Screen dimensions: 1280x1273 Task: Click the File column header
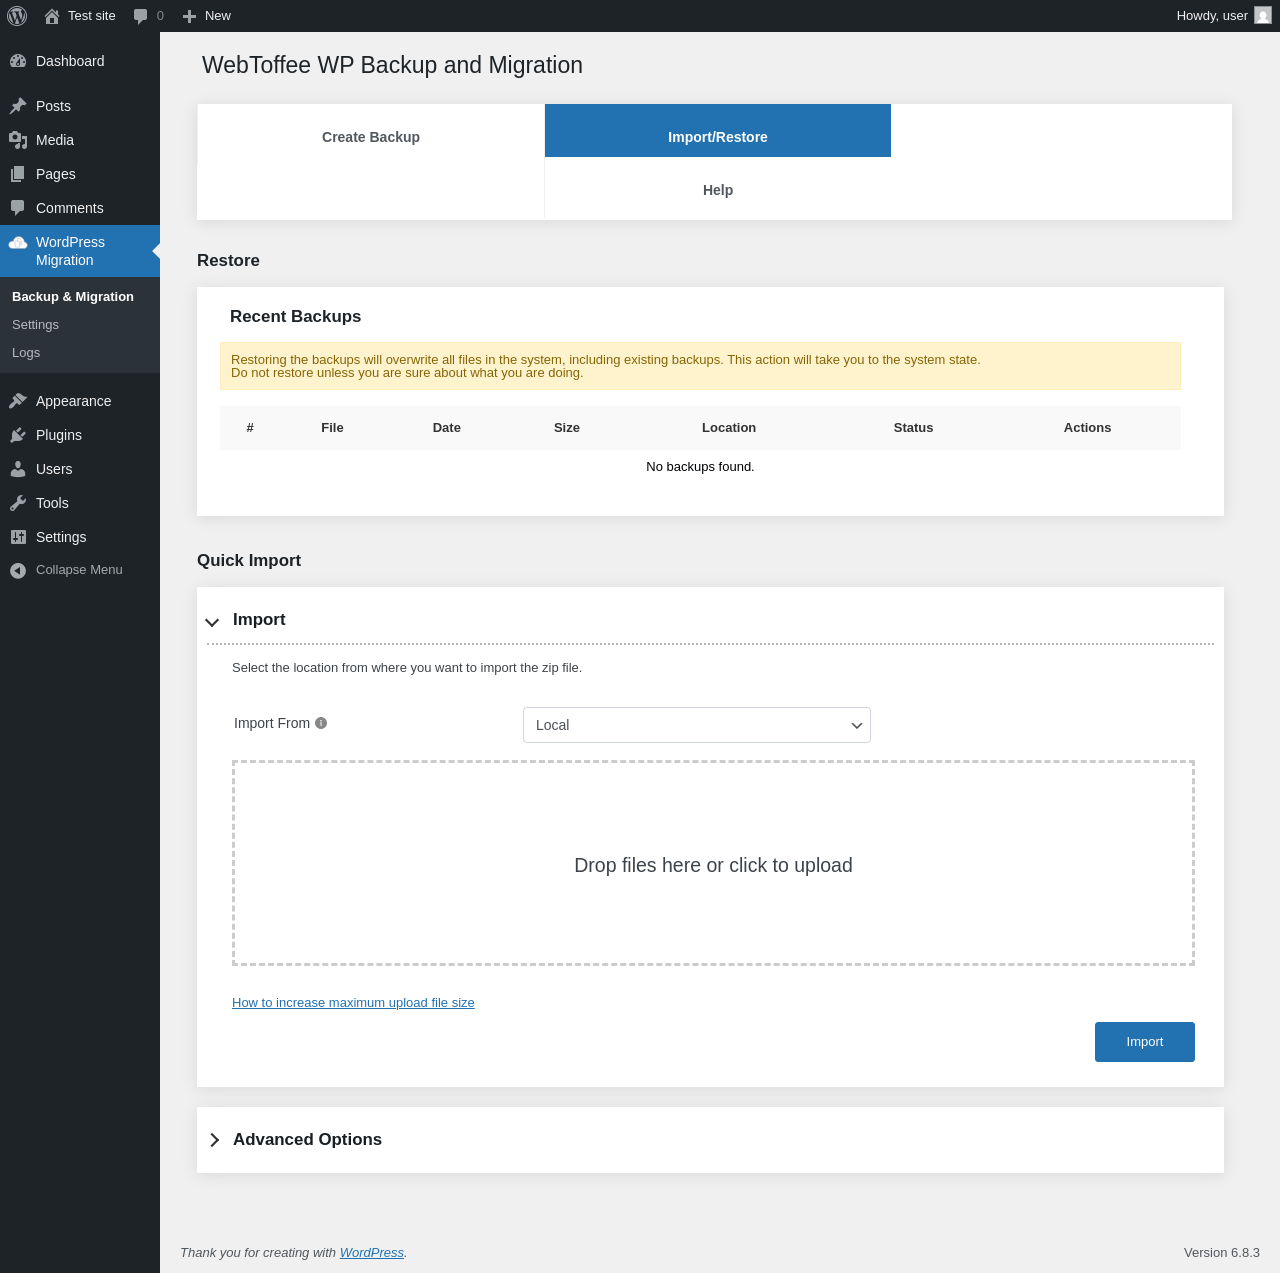point(332,428)
